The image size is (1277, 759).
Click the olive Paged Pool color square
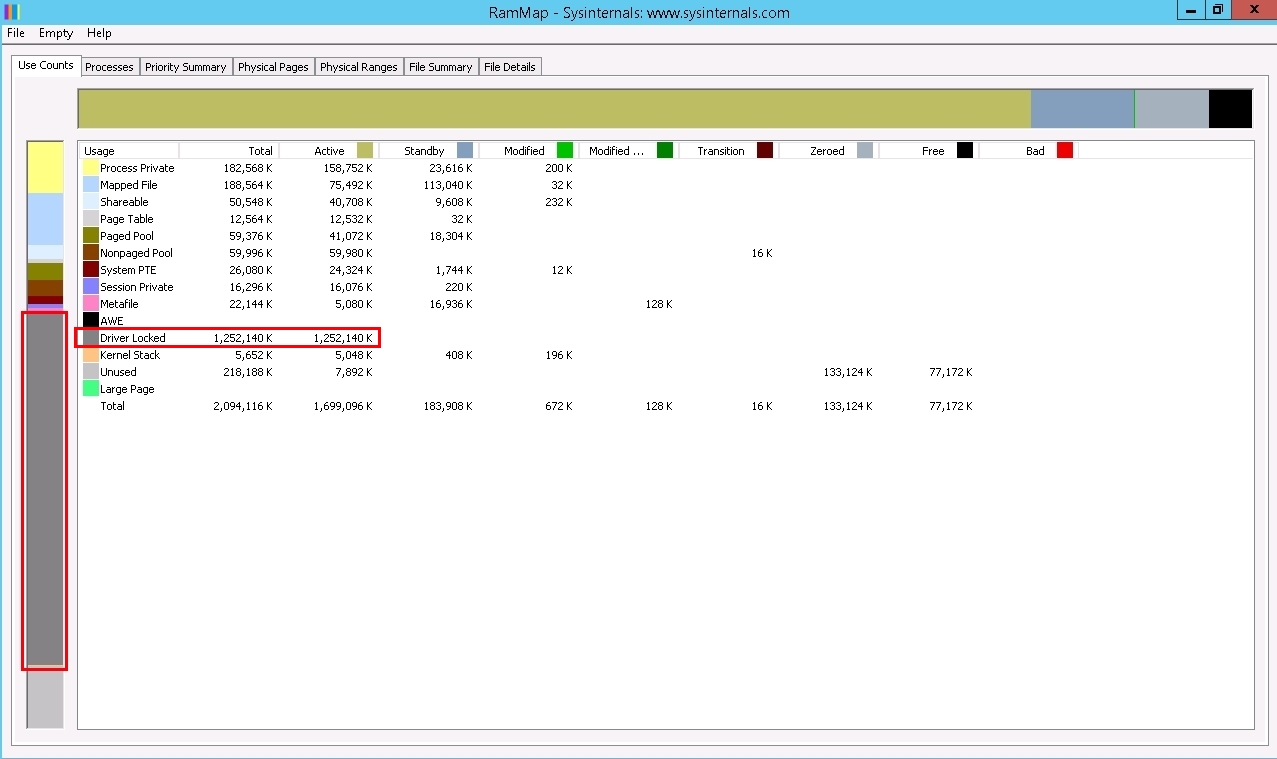[91, 236]
